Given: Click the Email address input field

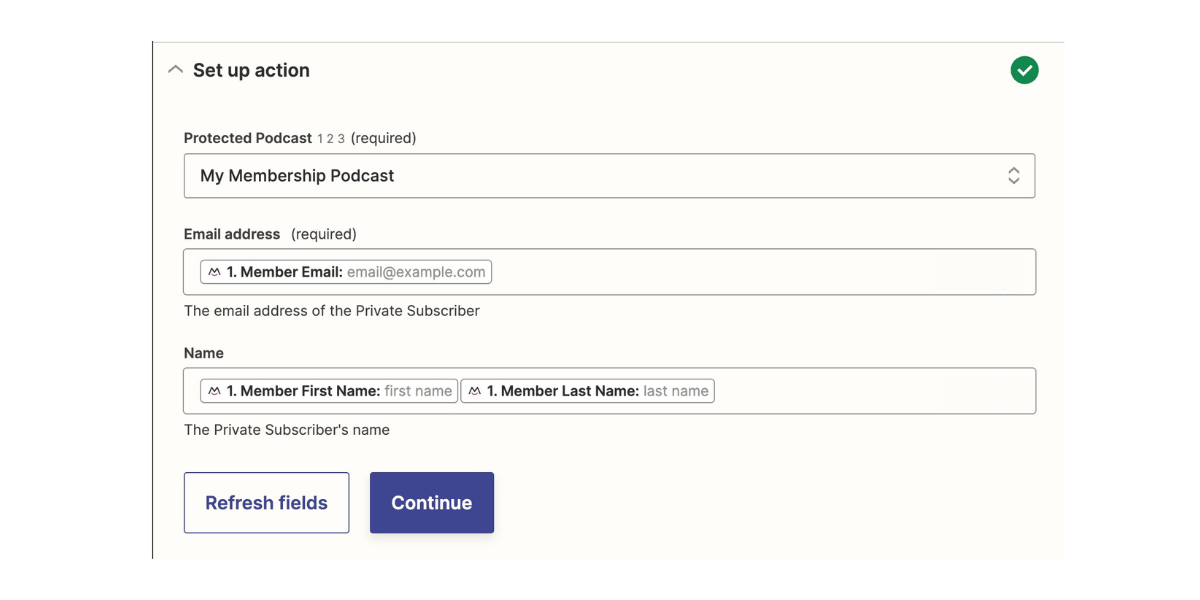Looking at the screenshot, I should 609,272.
